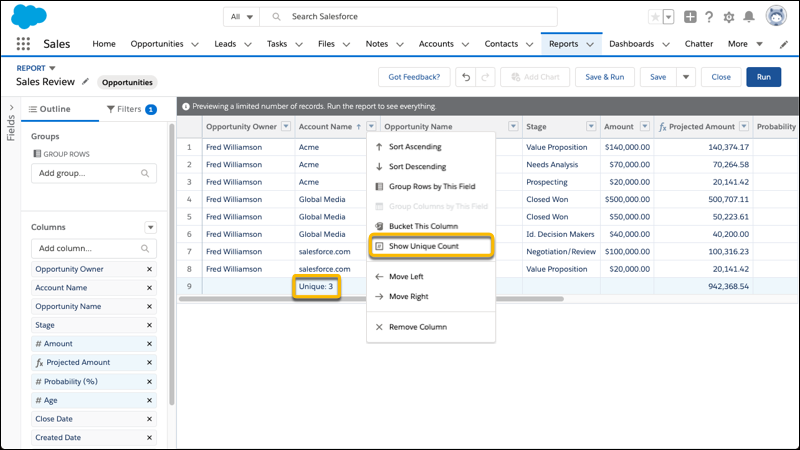Image resolution: width=800 pixels, height=450 pixels.
Task: Click the undo arrow button
Action: point(465,77)
